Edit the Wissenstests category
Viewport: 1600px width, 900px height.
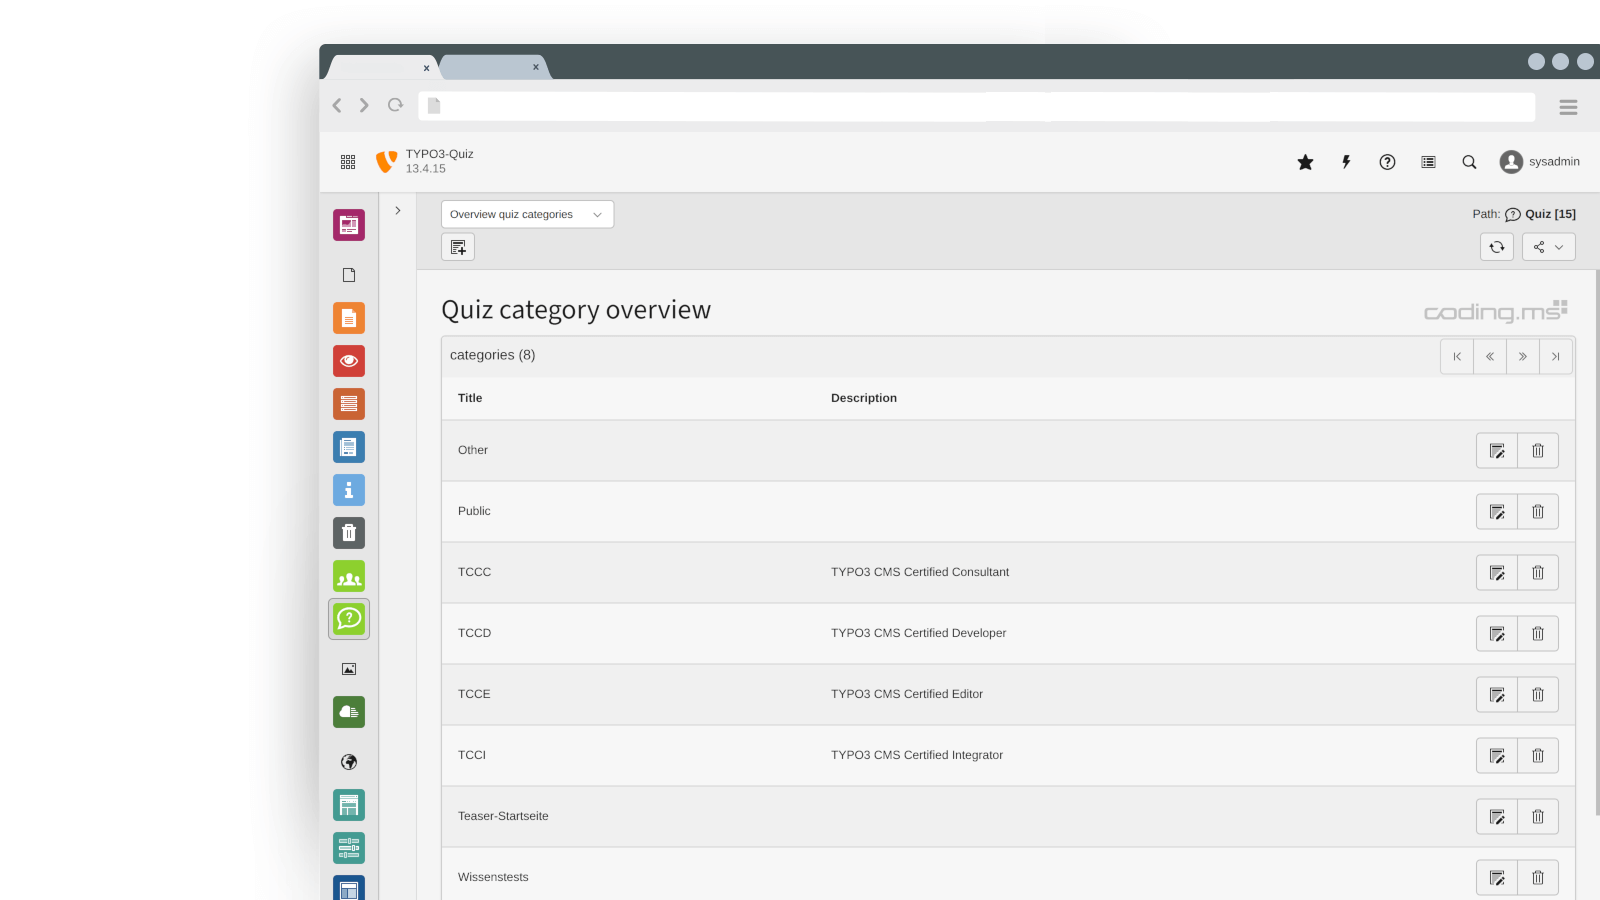[1497, 878]
